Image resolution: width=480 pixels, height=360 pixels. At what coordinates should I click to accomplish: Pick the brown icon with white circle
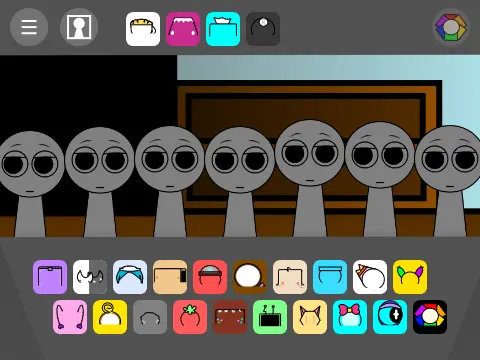tap(250, 277)
